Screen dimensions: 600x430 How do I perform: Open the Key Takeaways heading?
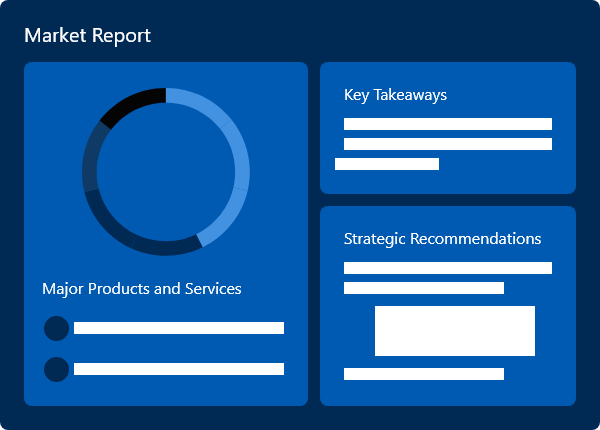[395, 95]
